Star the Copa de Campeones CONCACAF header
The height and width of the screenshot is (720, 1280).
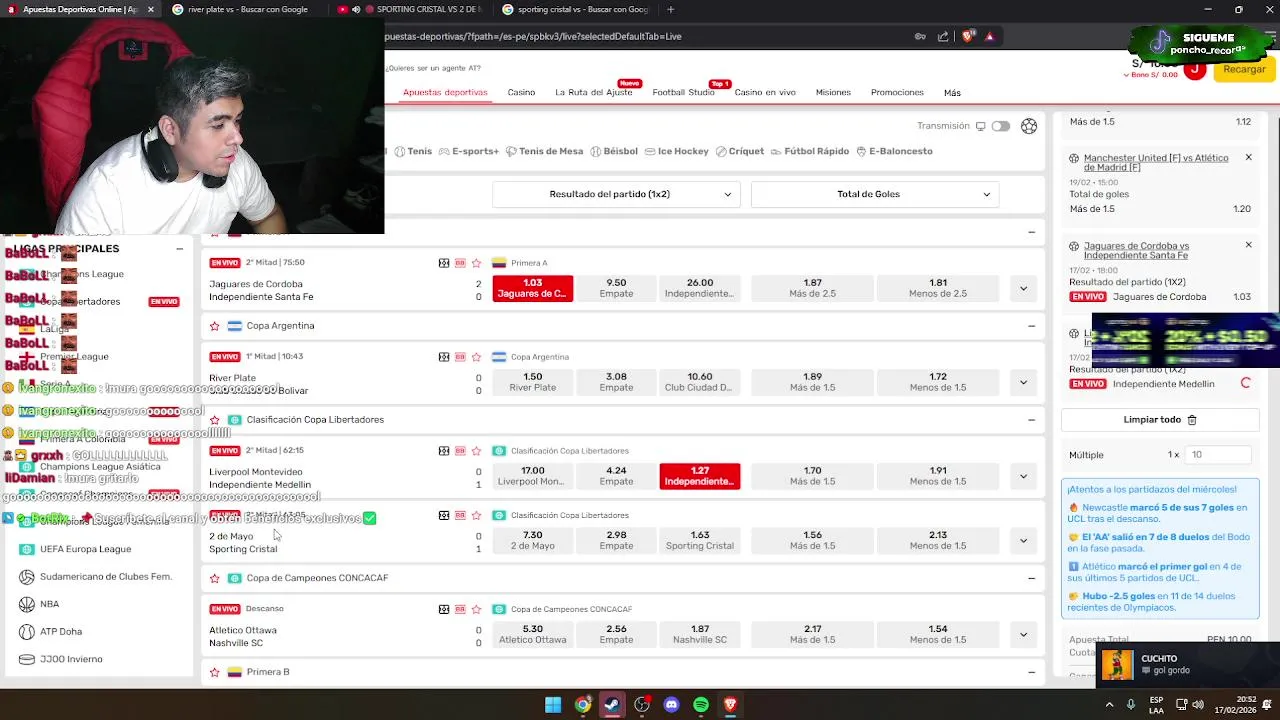point(214,578)
